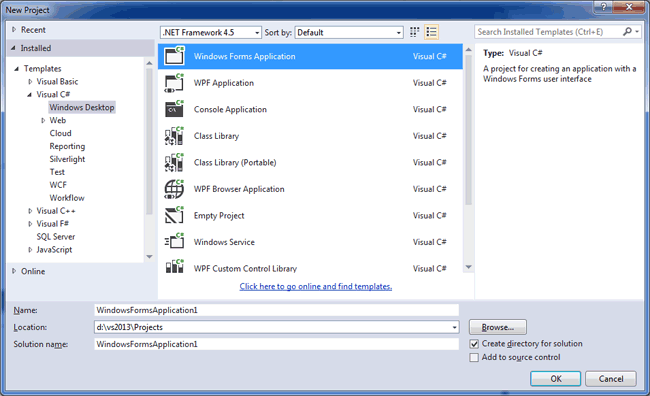
Task: Expand the JavaScript node
Action: (30, 250)
